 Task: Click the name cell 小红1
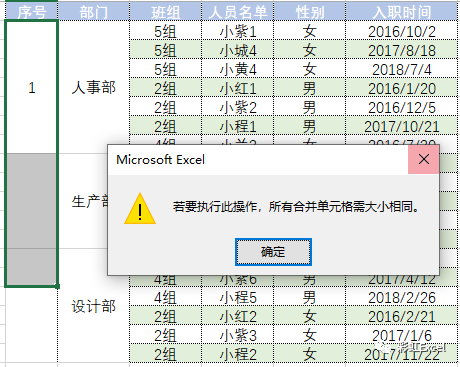[238, 88]
